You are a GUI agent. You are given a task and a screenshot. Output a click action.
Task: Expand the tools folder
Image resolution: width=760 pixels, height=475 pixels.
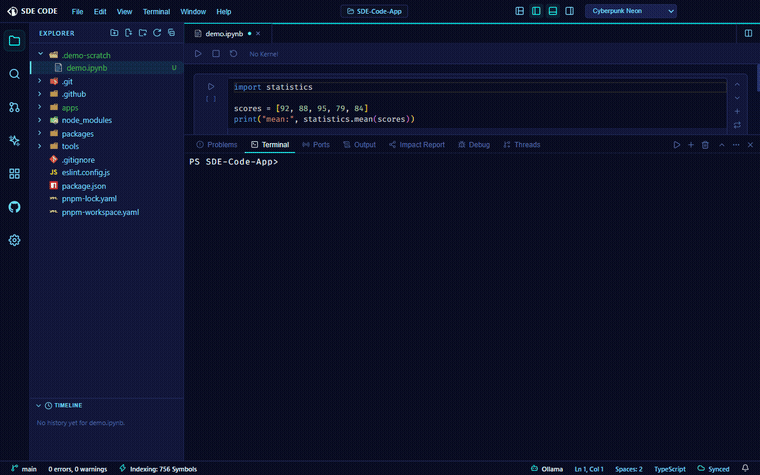click(x=40, y=146)
